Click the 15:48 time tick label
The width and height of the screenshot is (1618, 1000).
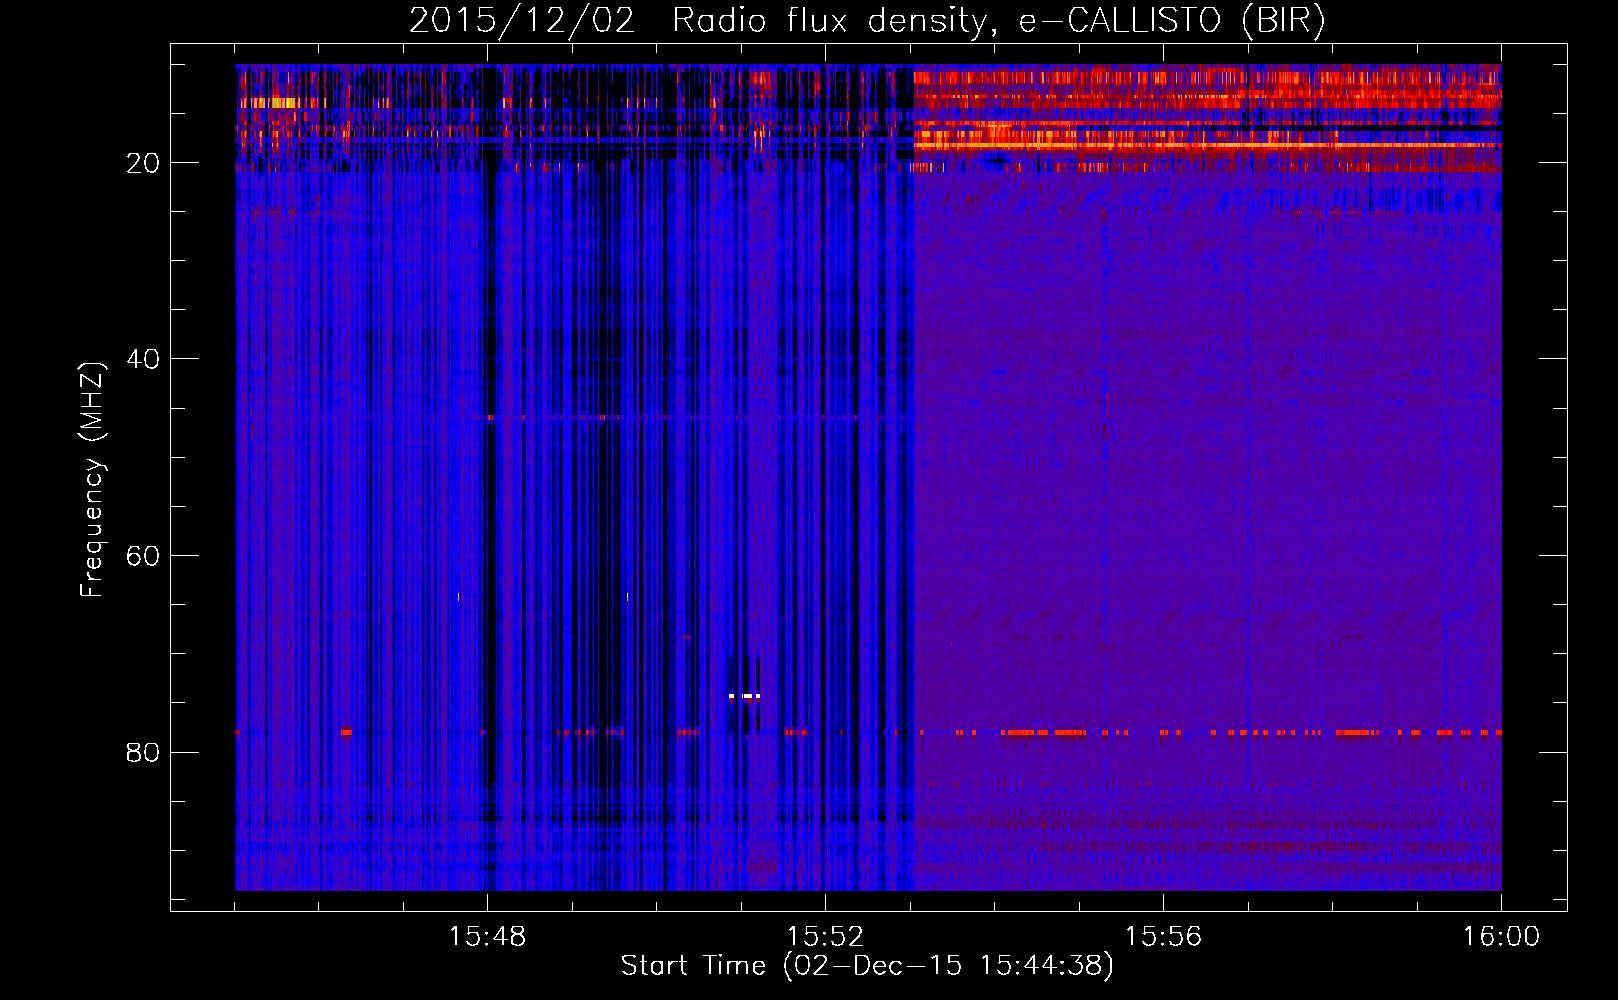487,937
